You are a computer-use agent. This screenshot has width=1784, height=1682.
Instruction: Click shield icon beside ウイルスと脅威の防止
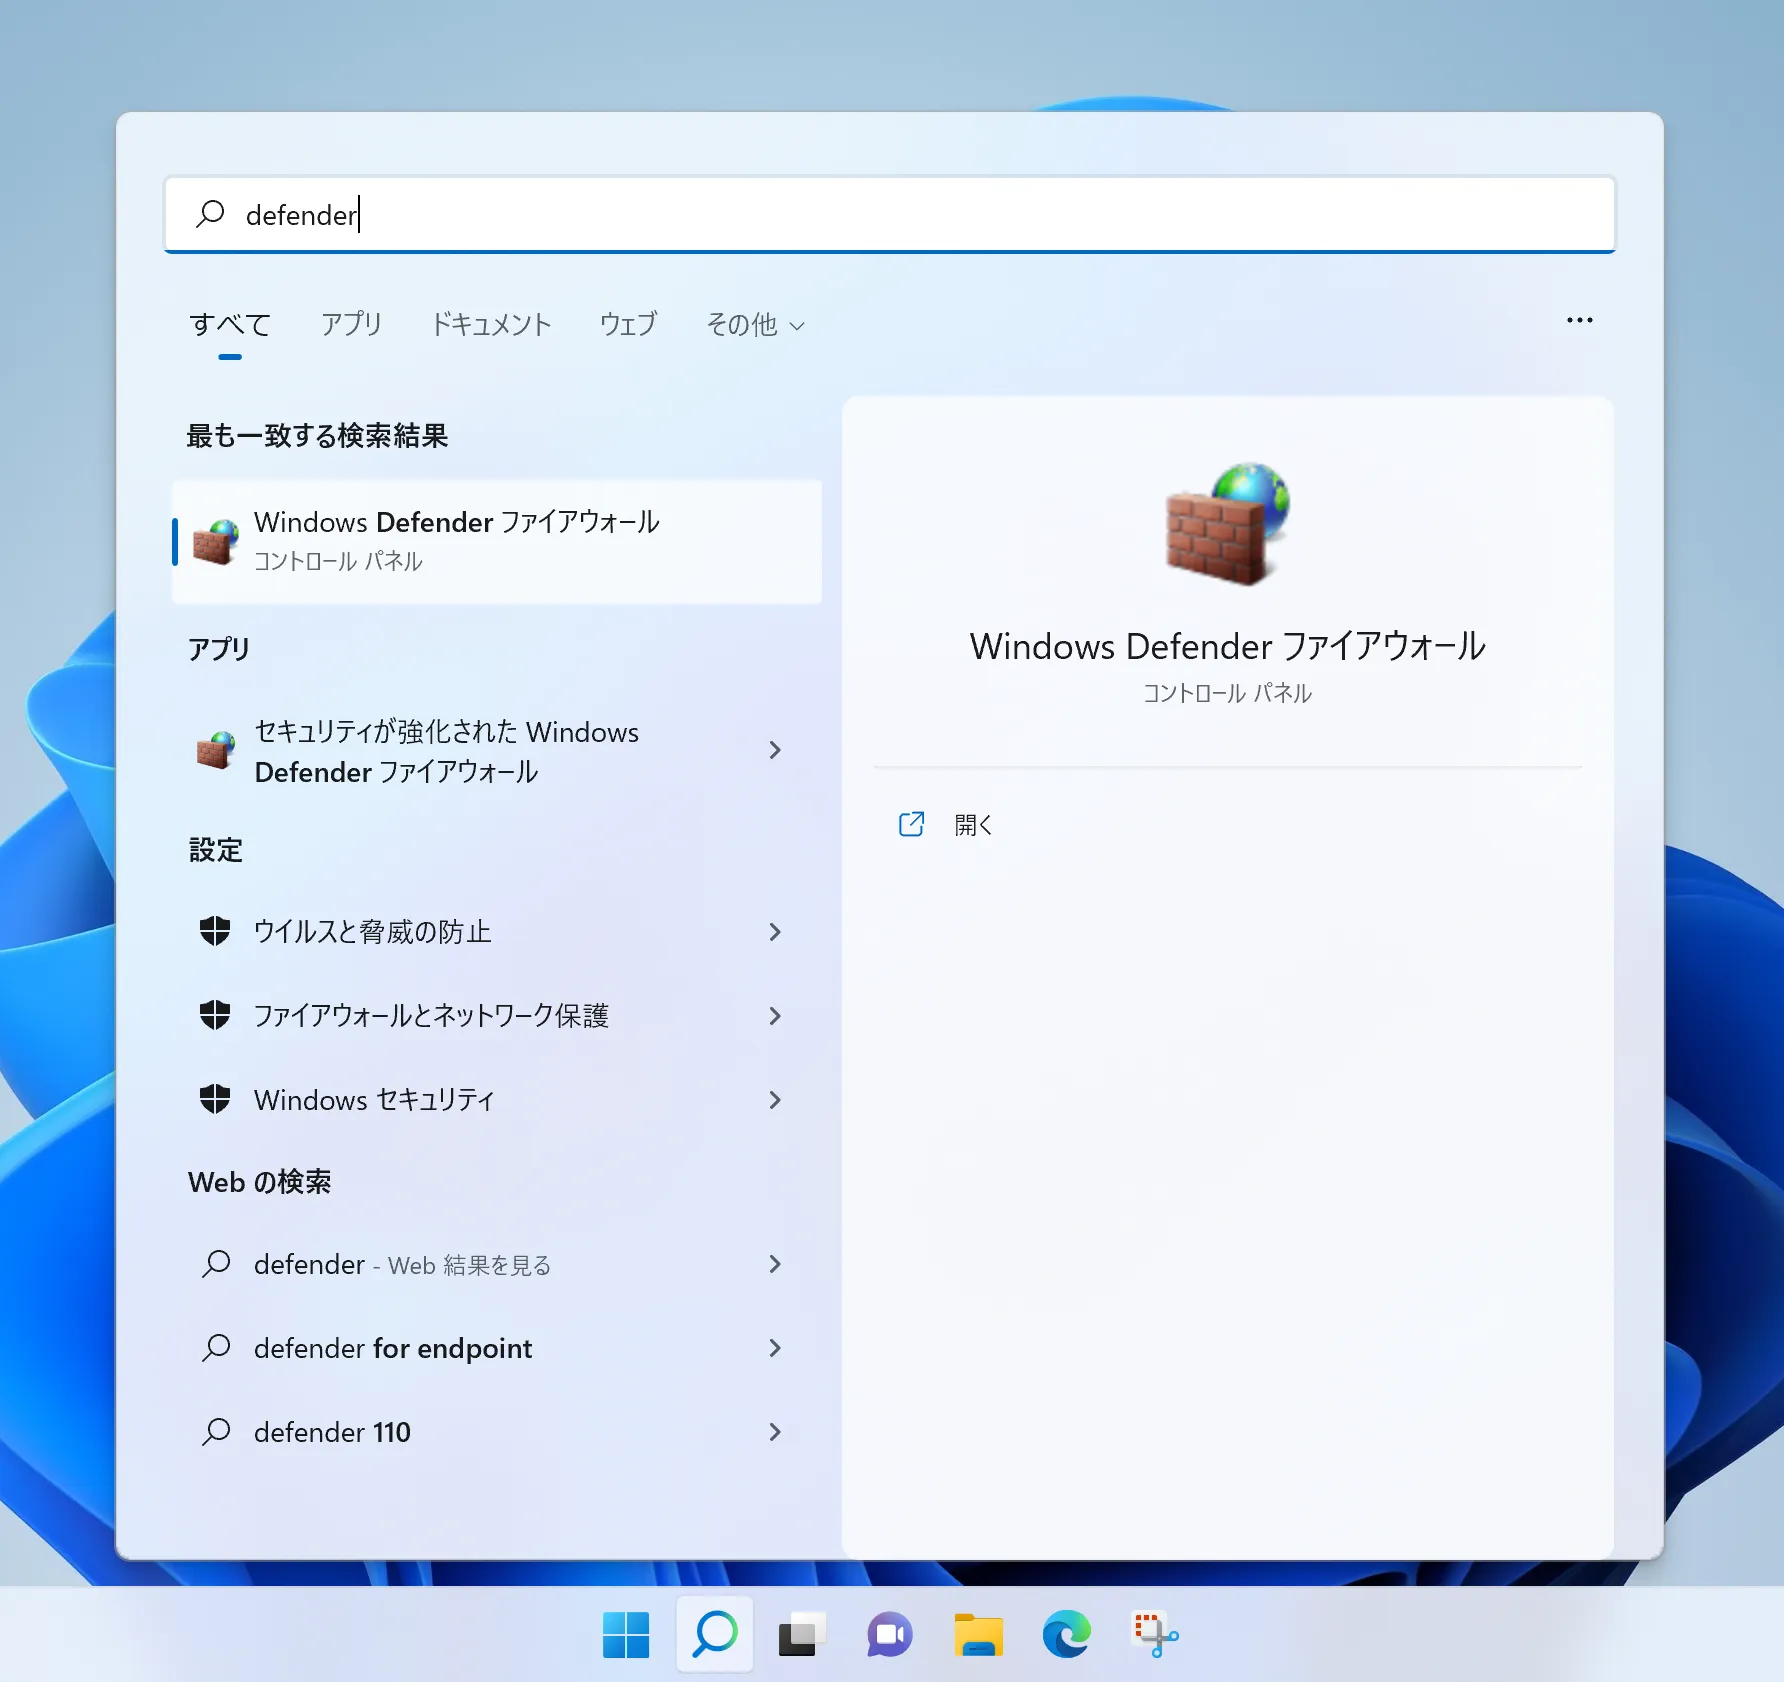pos(215,931)
